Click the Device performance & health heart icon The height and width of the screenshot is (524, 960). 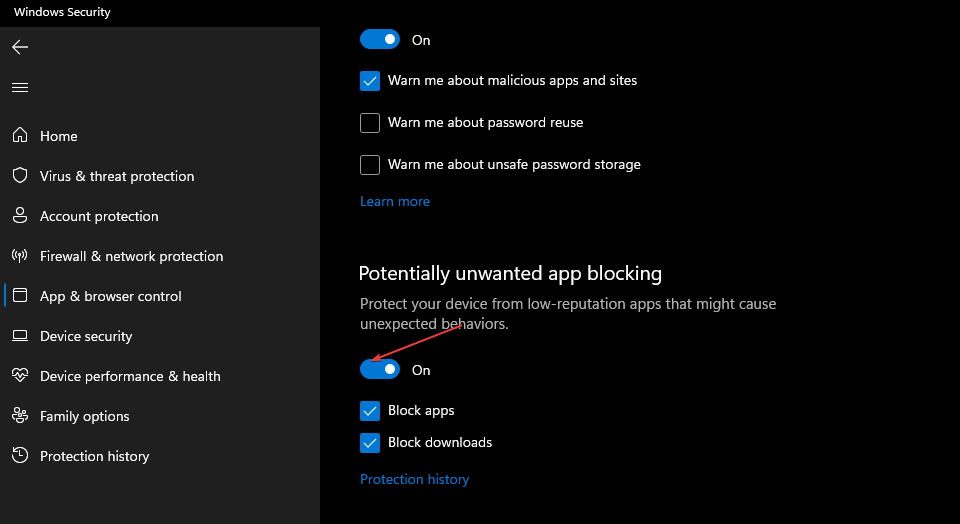point(20,376)
